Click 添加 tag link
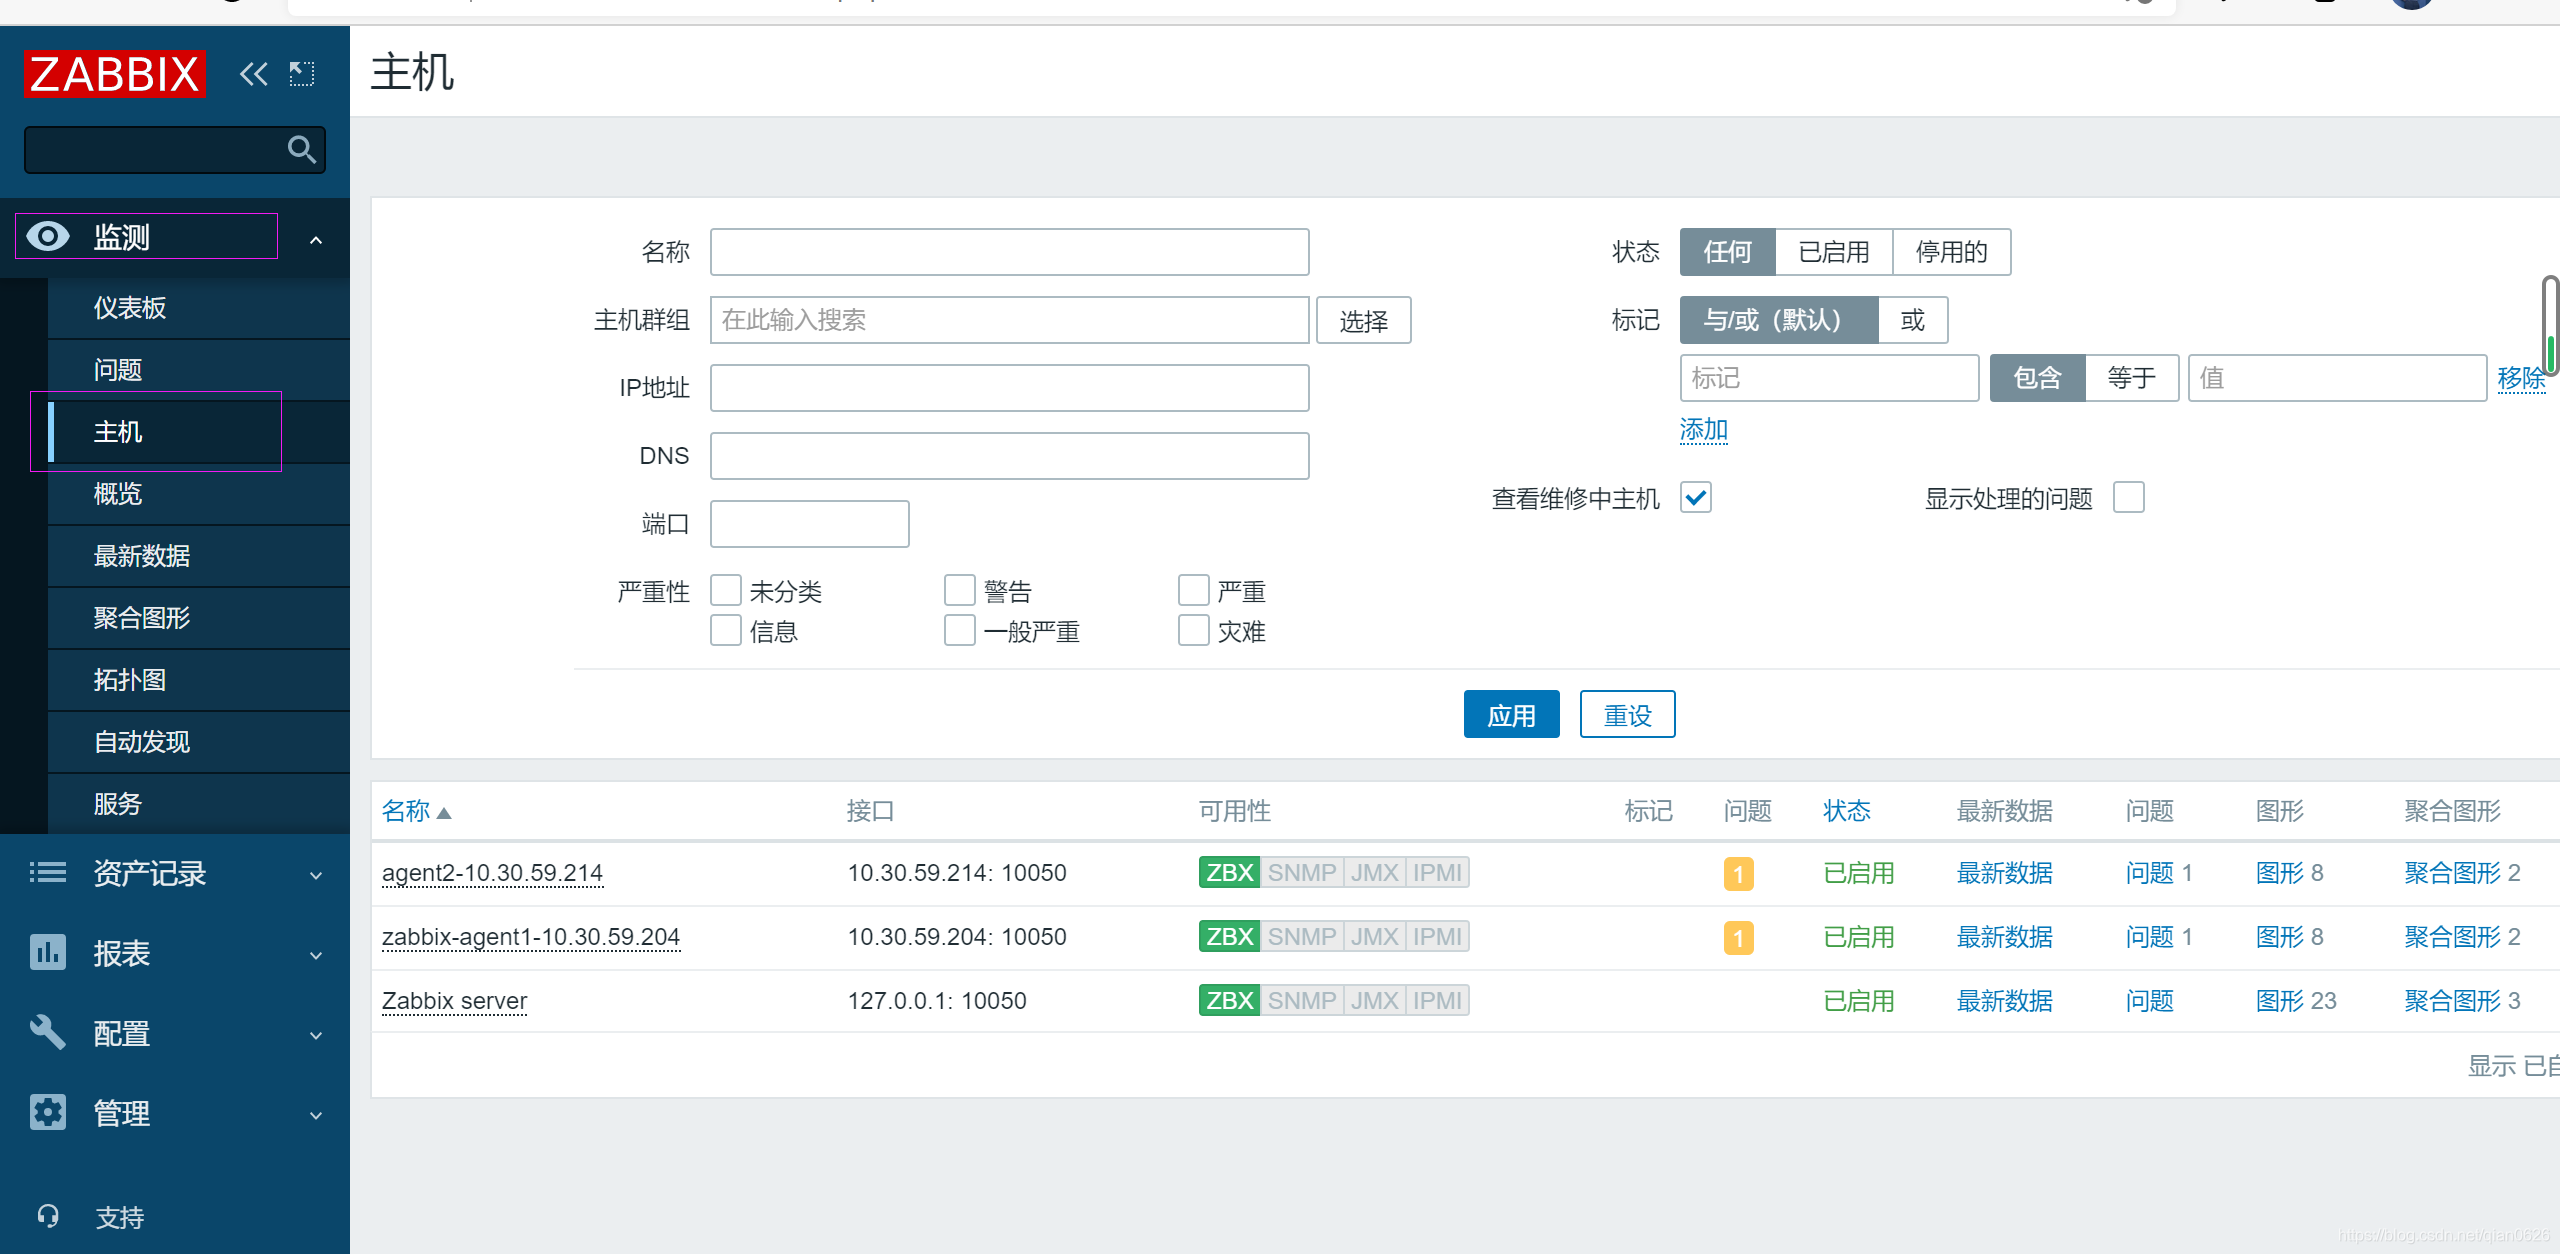Viewport: 2560px width, 1254px height. tap(1704, 430)
